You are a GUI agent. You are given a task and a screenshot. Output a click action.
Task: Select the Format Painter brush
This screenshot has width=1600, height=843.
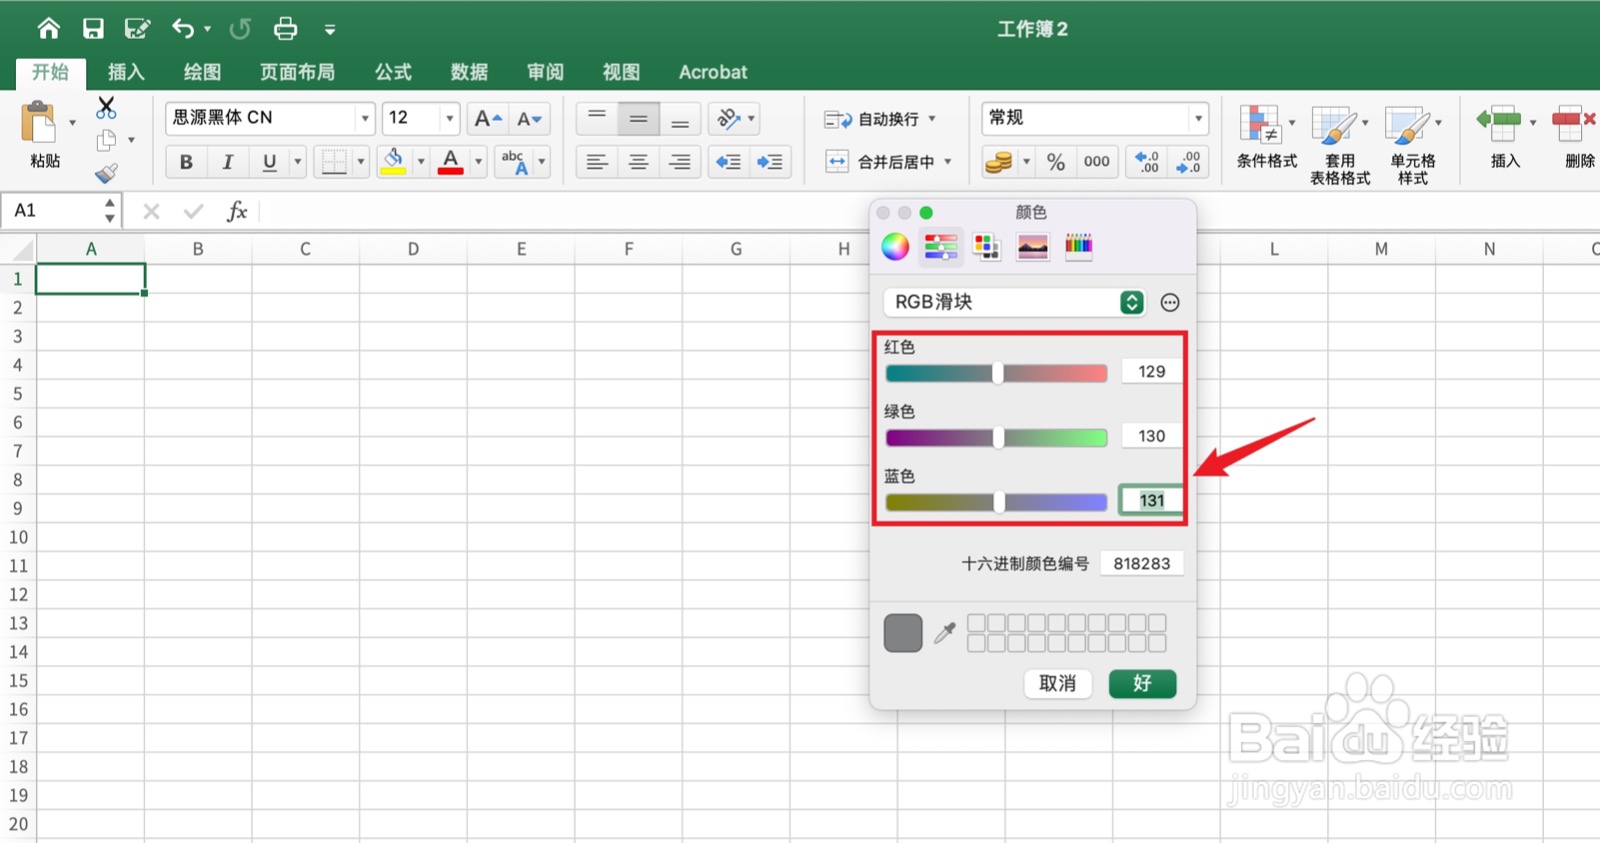tap(106, 173)
